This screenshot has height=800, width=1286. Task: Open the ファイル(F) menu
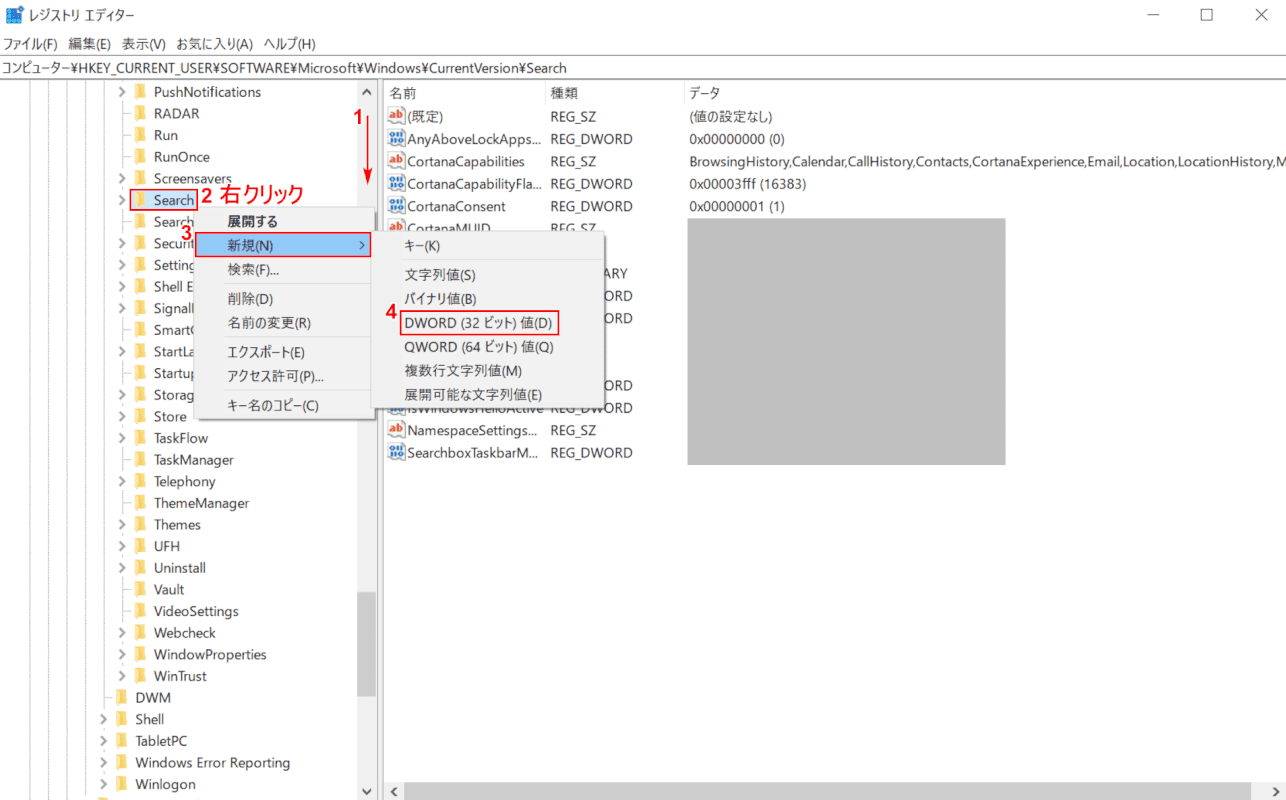[x=30, y=44]
